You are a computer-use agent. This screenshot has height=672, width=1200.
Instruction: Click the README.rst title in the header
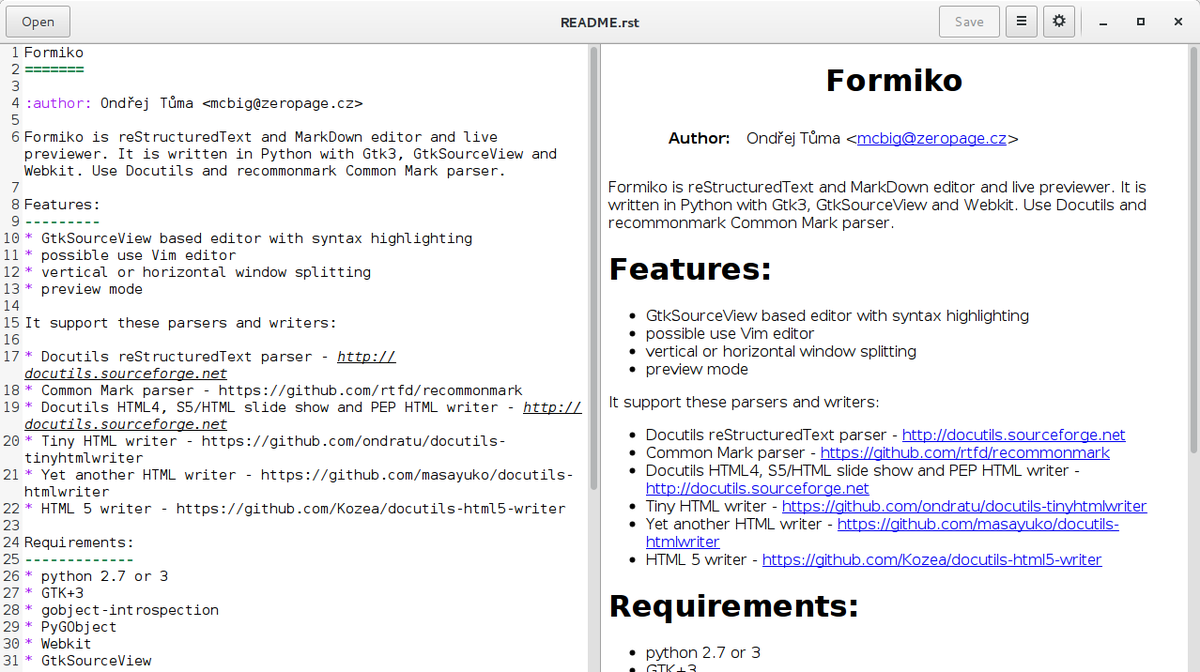[x=599, y=21]
